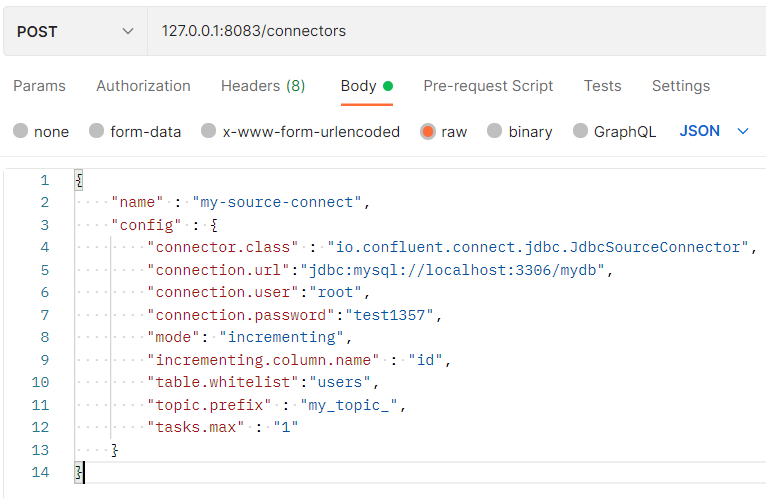Click the jdbc:mysql://localhost:3306/mydb value

[x=453, y=270]
